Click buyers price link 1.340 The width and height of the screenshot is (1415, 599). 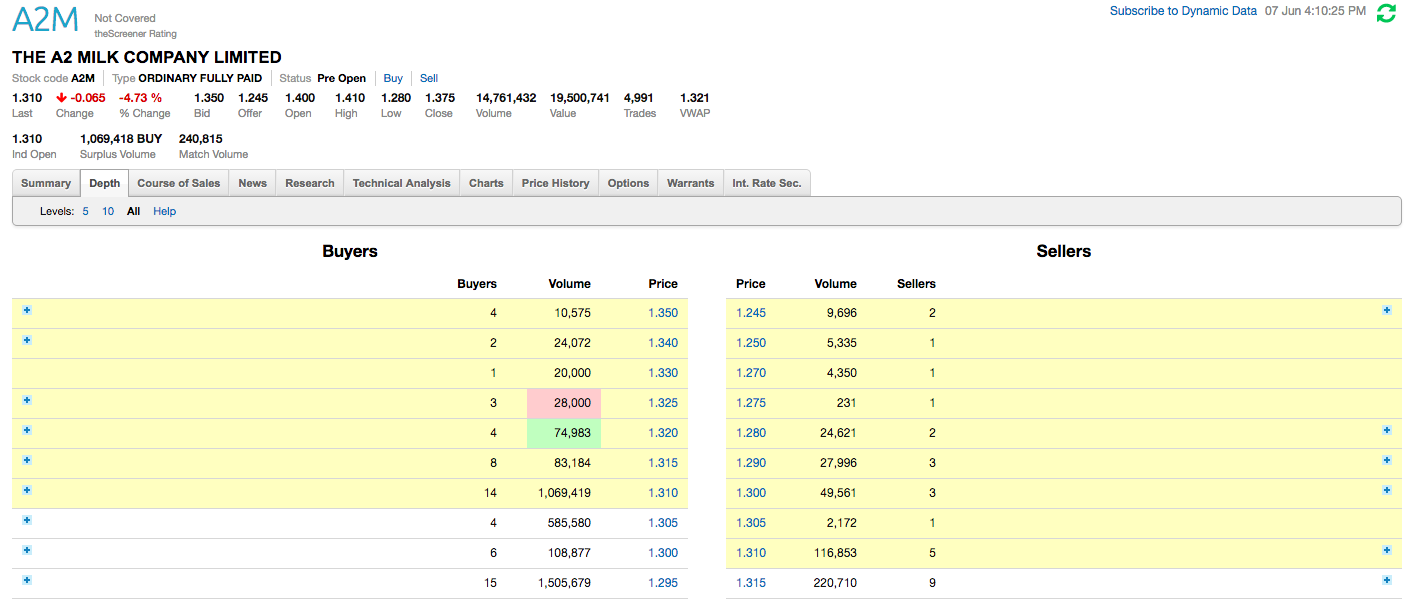point(663,343)
